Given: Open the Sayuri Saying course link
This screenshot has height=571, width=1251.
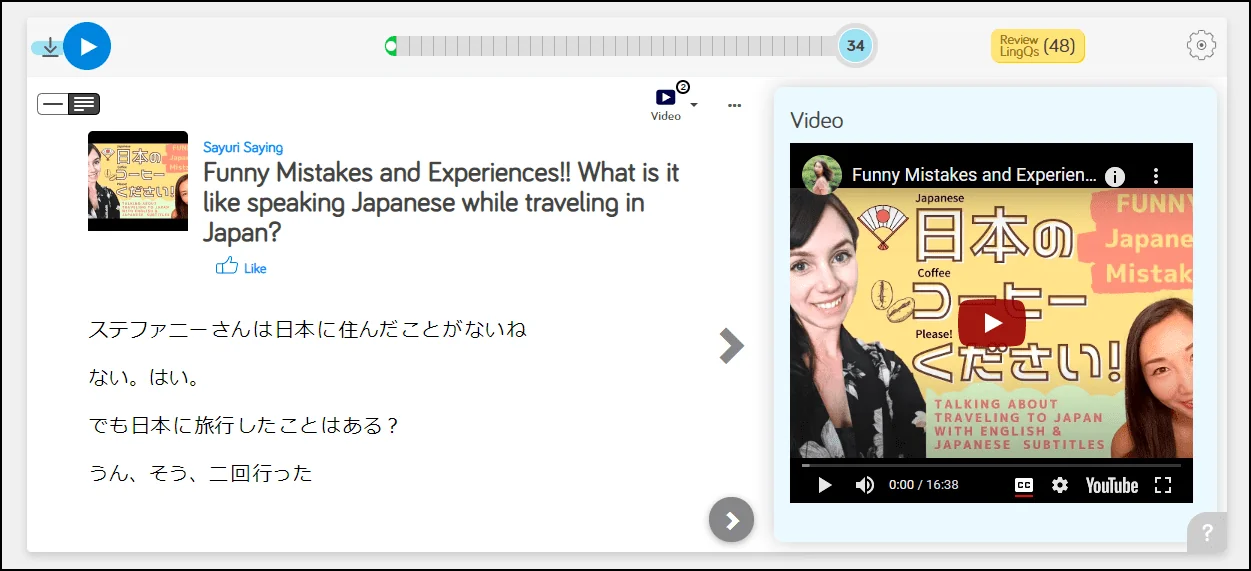Looking at the screenshot, I should pos(243,148).
